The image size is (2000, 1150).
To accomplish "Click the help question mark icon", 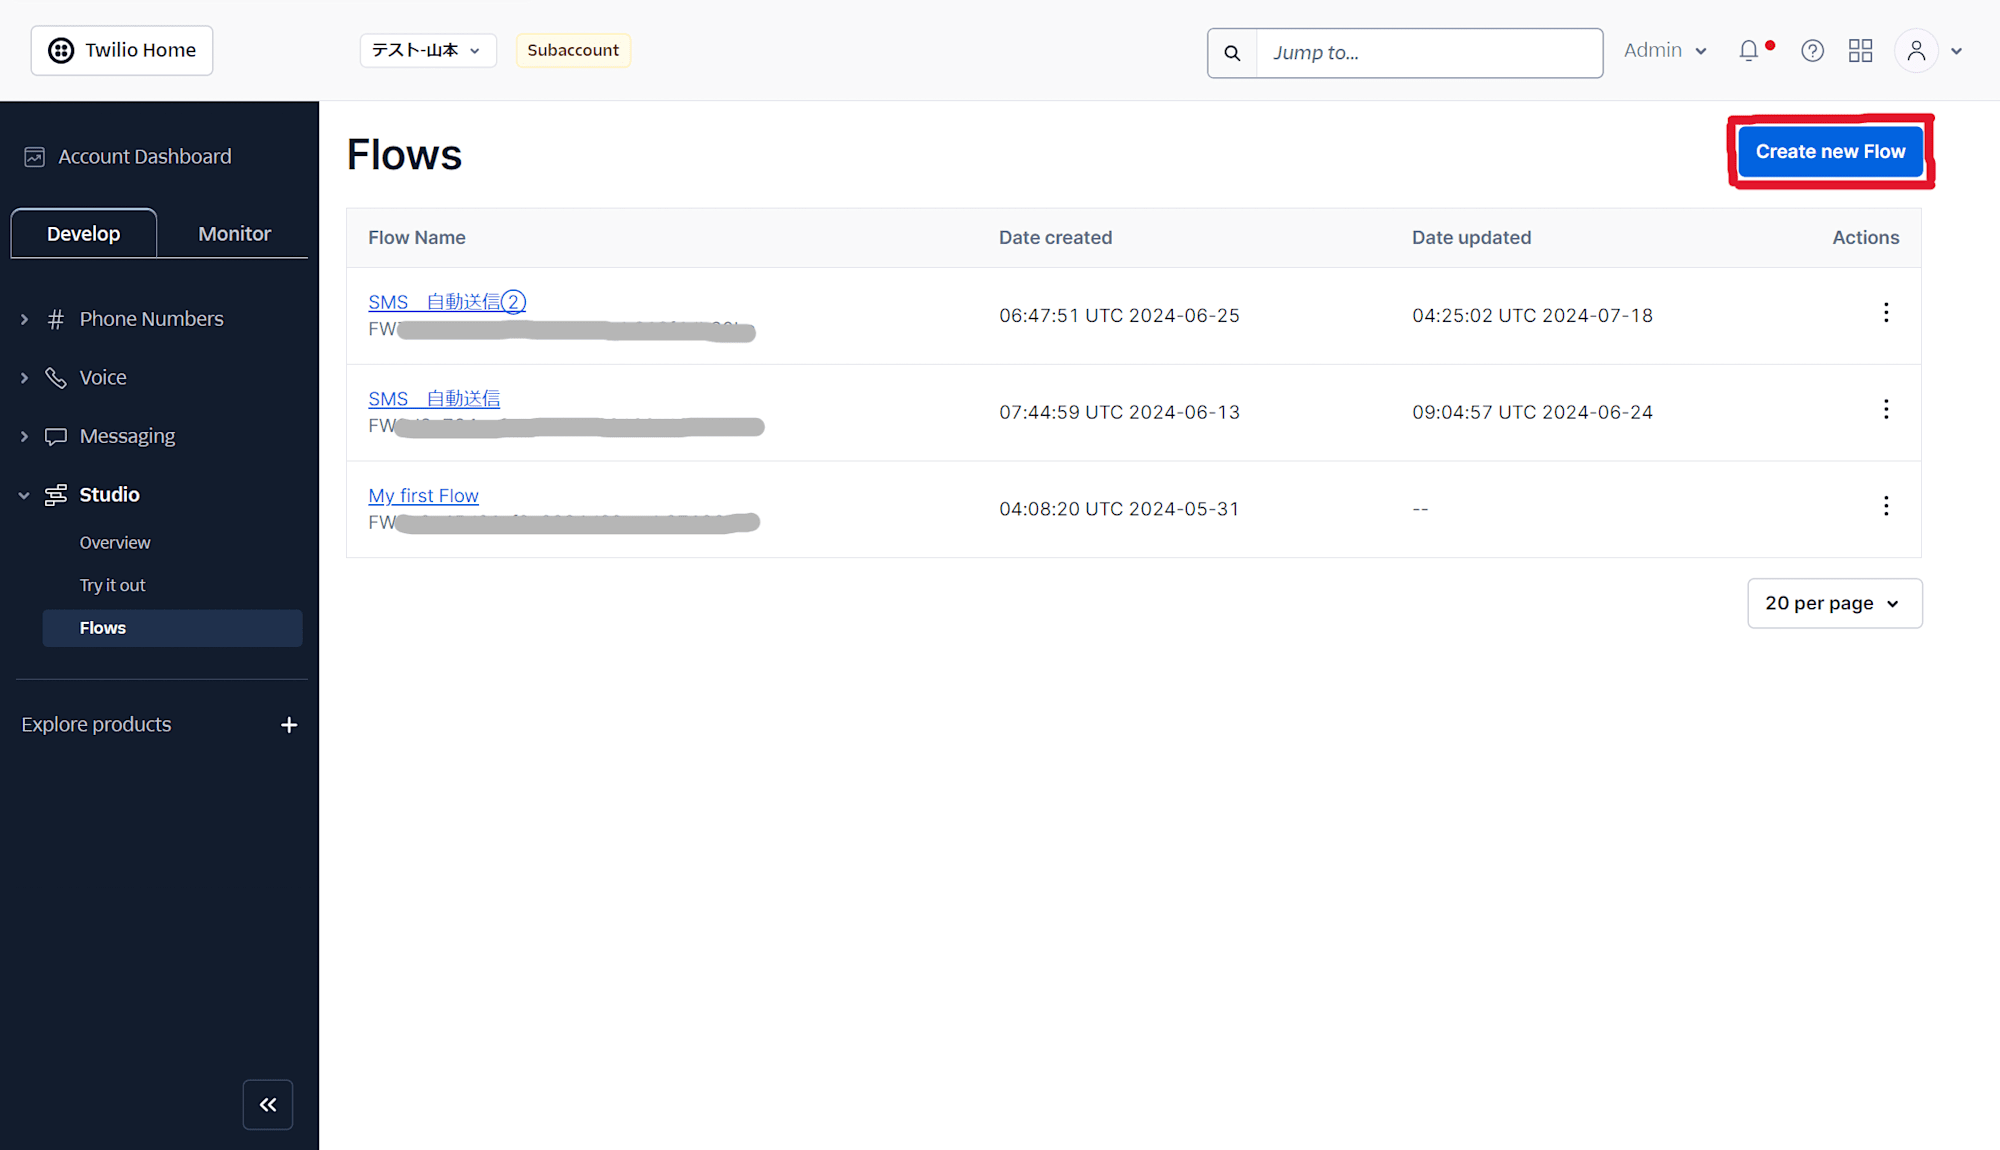I will coord(1812,51).
